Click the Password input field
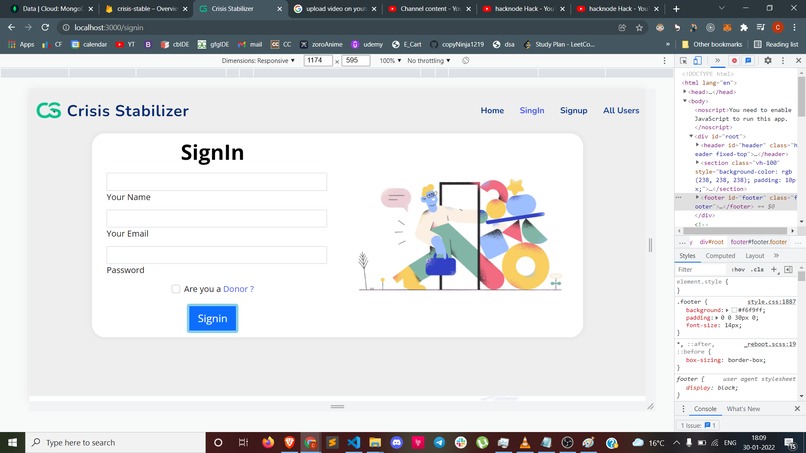Viewport: 806px width, 453px height. click(216, 255)
